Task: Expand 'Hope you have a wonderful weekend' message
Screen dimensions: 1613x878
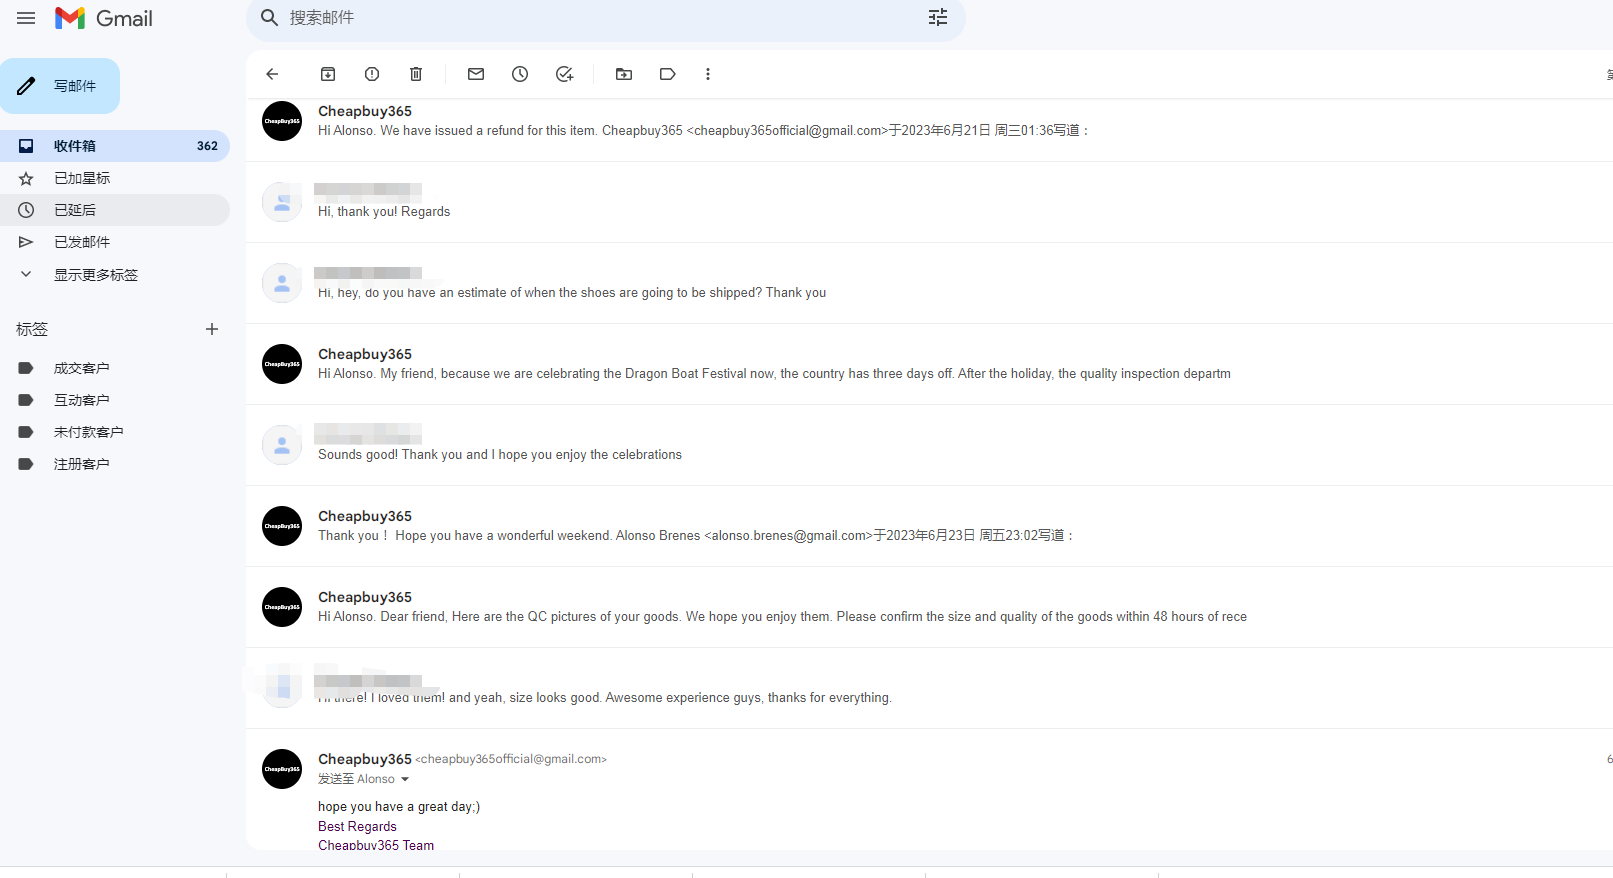Action: point(929,526)
